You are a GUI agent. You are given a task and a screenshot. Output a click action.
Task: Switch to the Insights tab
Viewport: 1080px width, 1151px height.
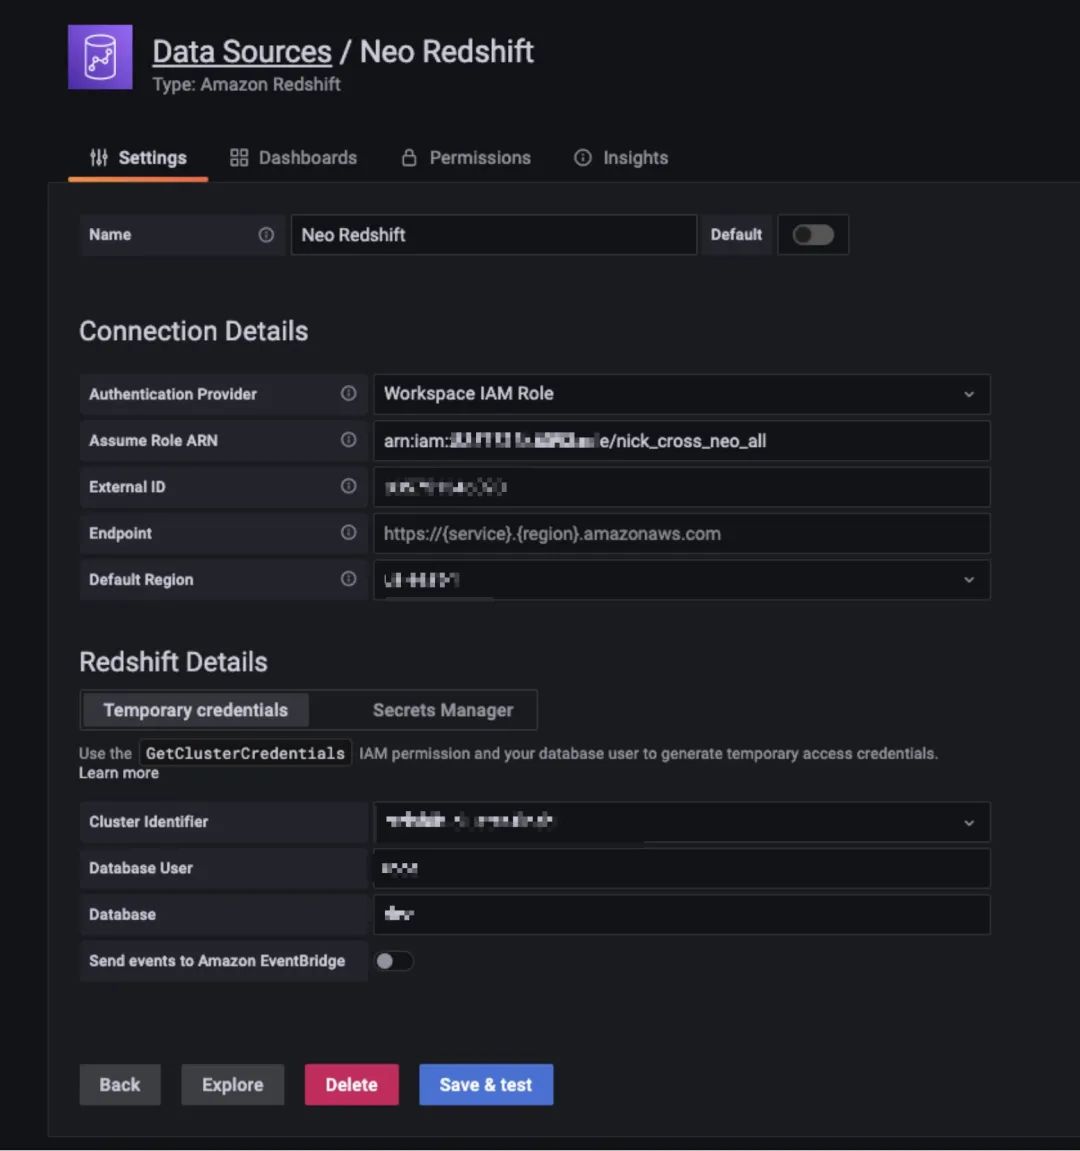coord(621,158)
